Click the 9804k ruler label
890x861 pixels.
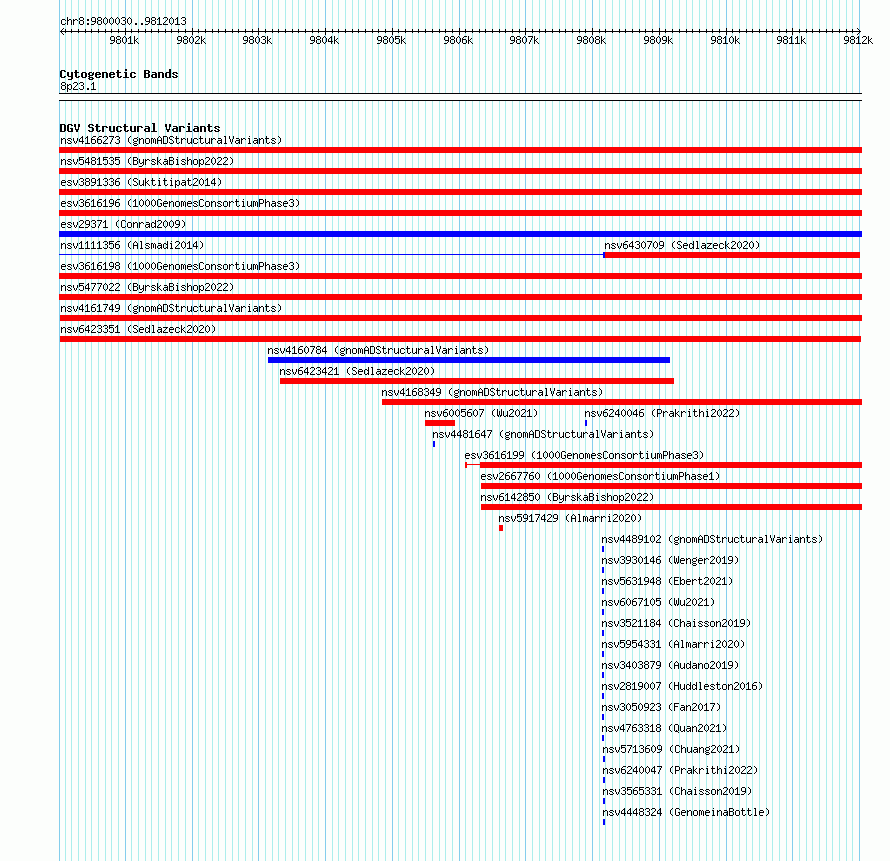click(324, 40)
